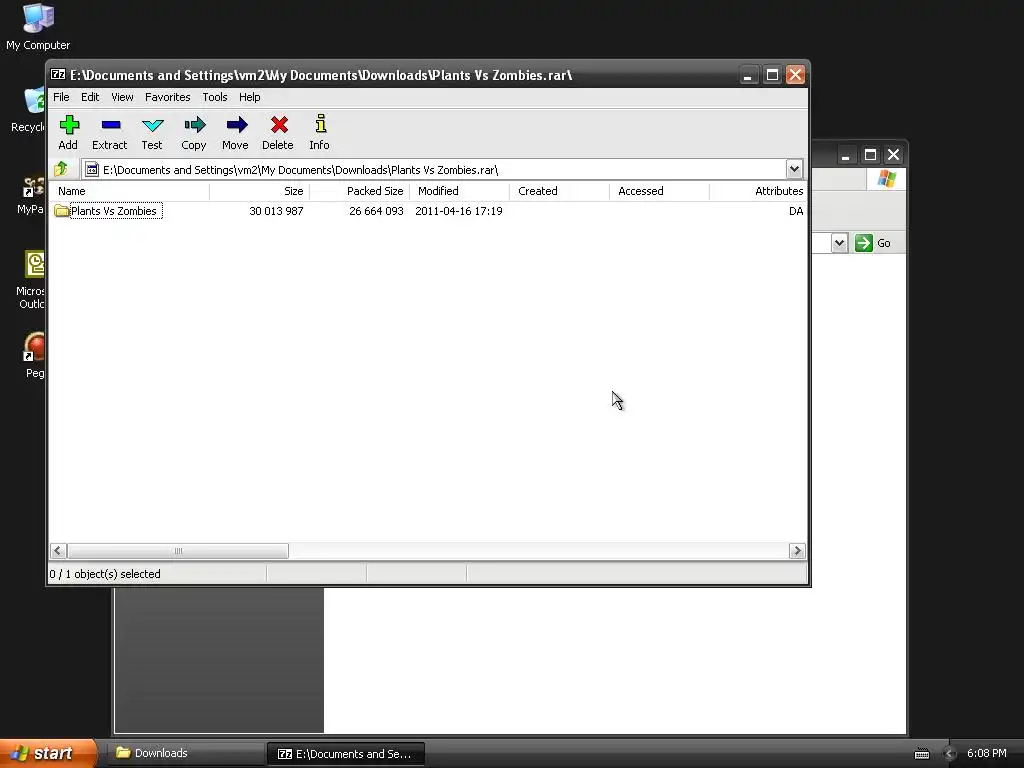Click the 26 664 093 packed size value

point(376,211)
